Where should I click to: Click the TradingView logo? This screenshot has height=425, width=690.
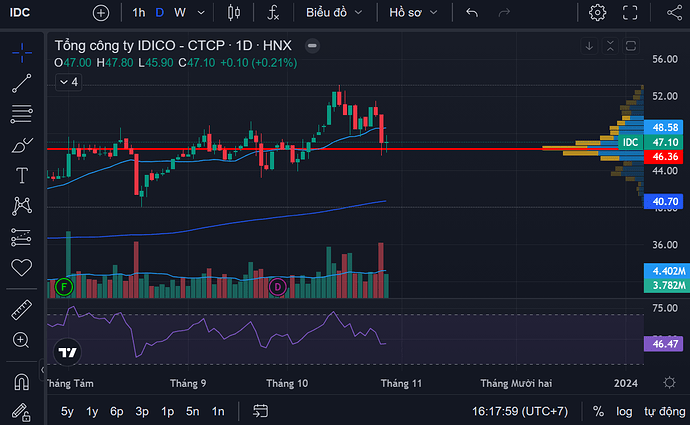point(67,352)
